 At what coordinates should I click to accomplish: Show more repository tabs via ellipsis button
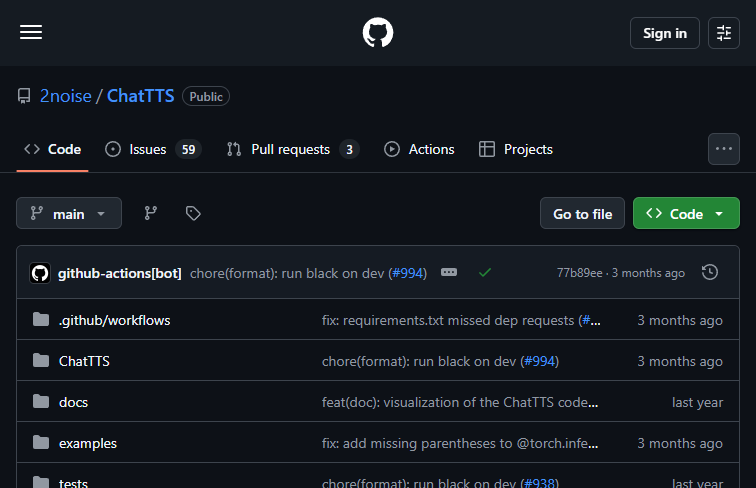pos(724,149)
